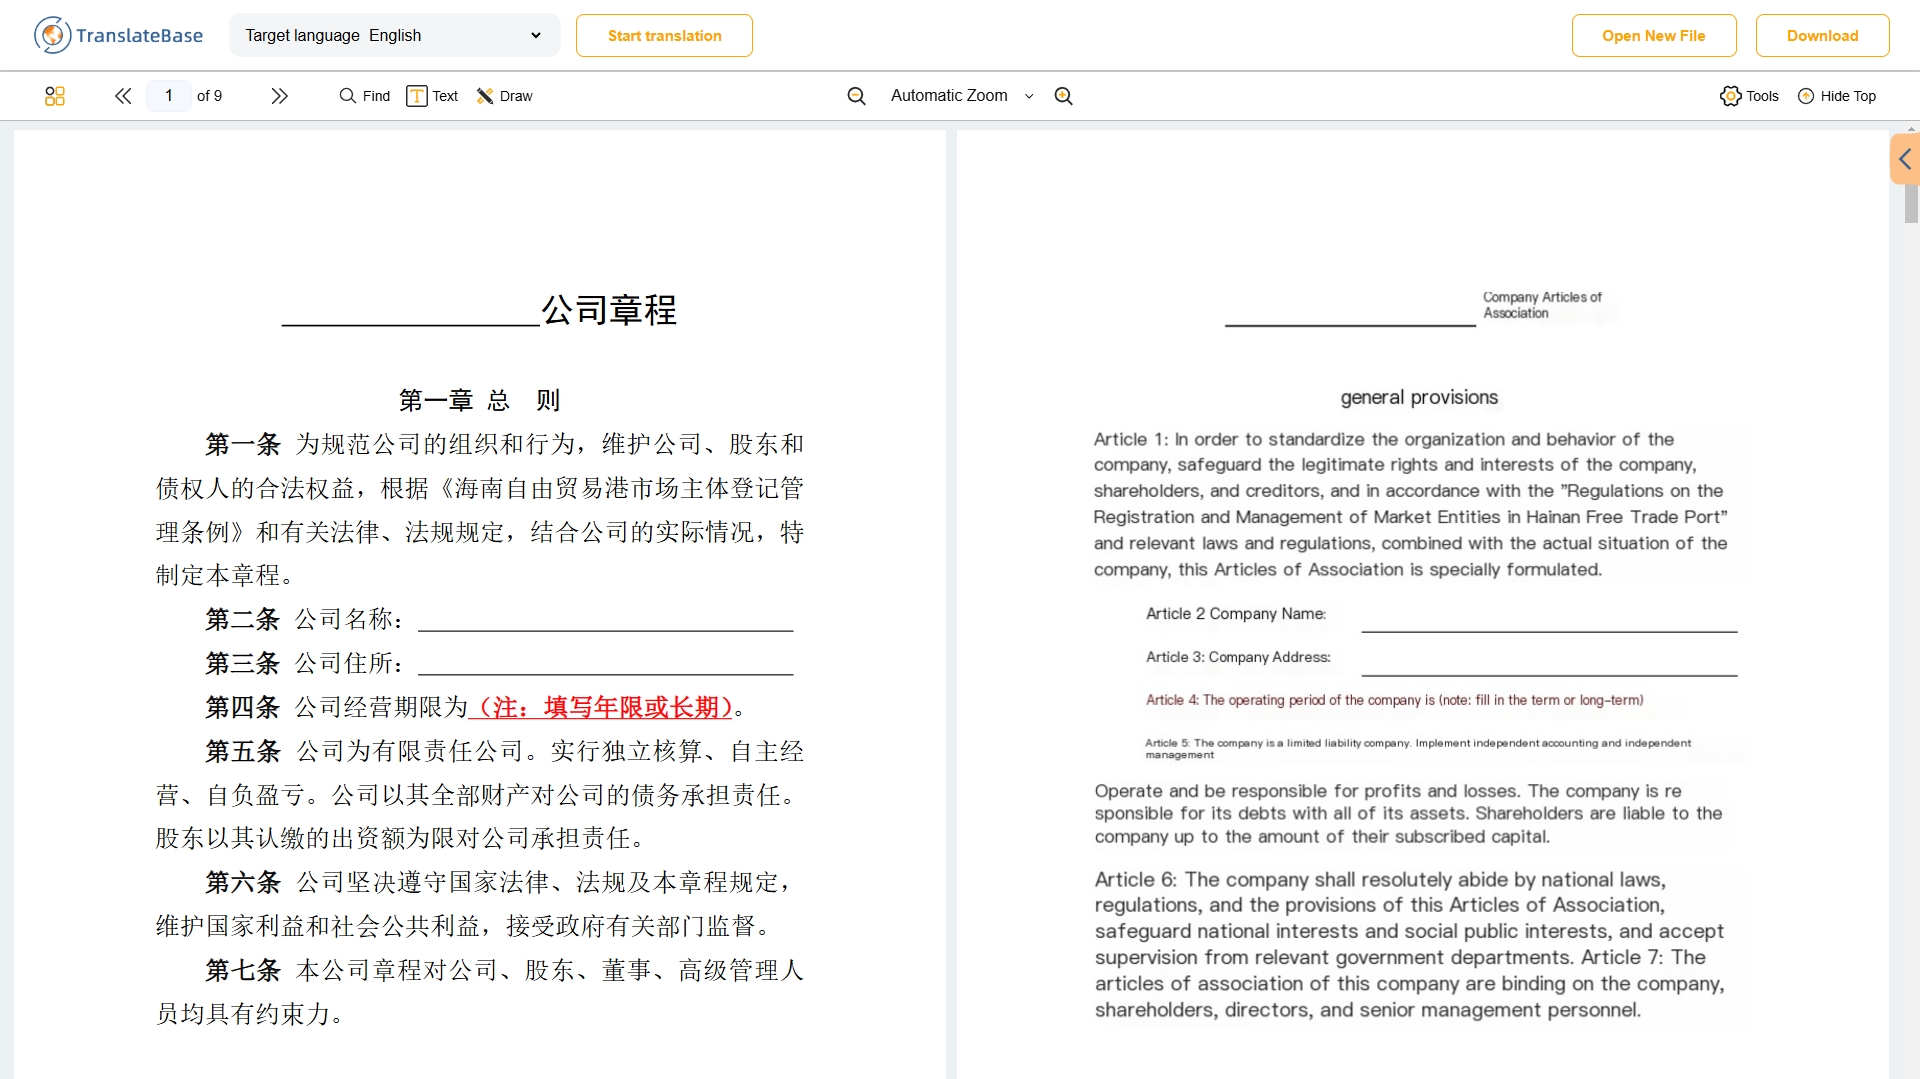Click the 第二条 公司名称 line
Screen dimensions: 1920x1079
pos(499,620)
